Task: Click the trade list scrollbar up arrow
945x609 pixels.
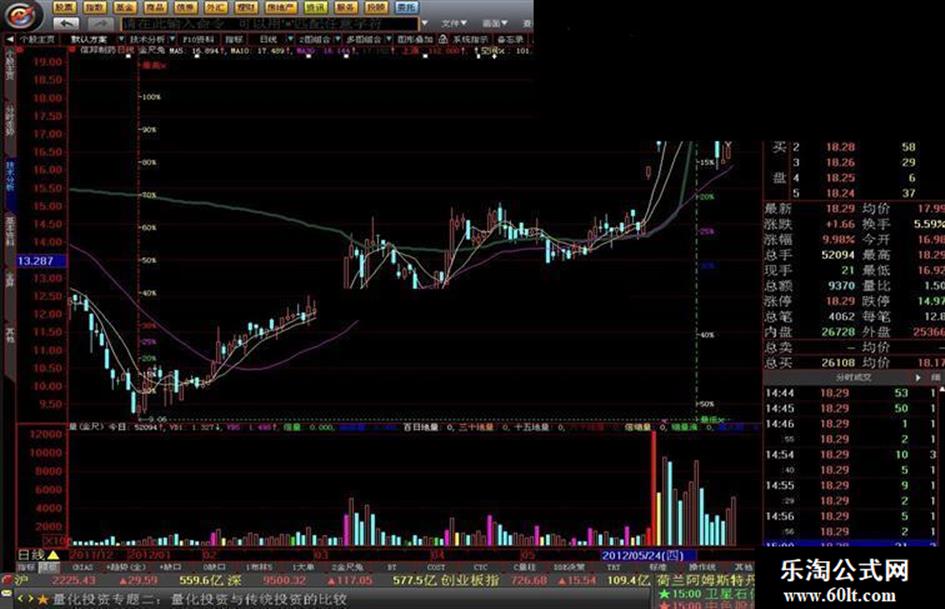Action: (941, 390)
